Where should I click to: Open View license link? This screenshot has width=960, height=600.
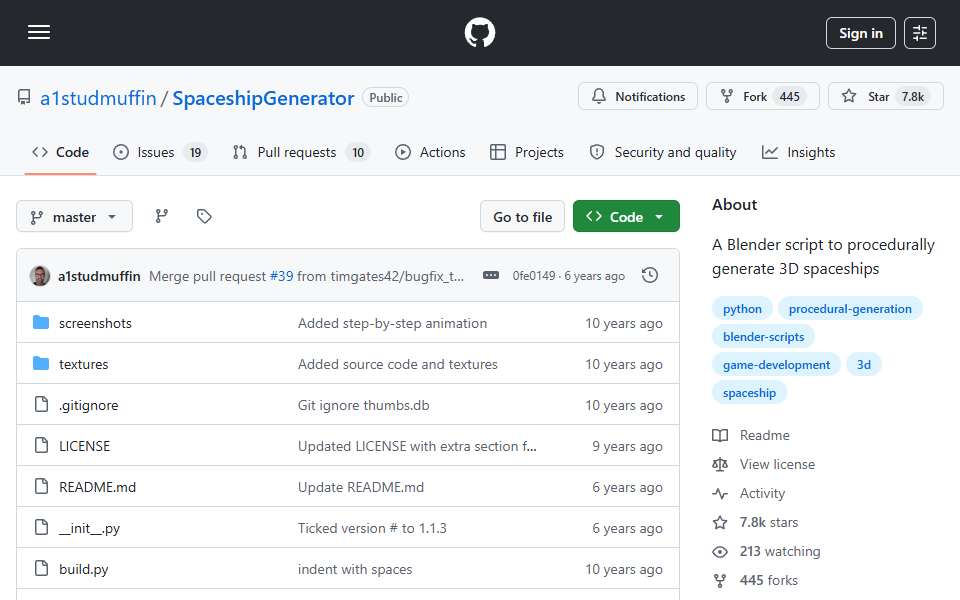click(x=763, y=465)
